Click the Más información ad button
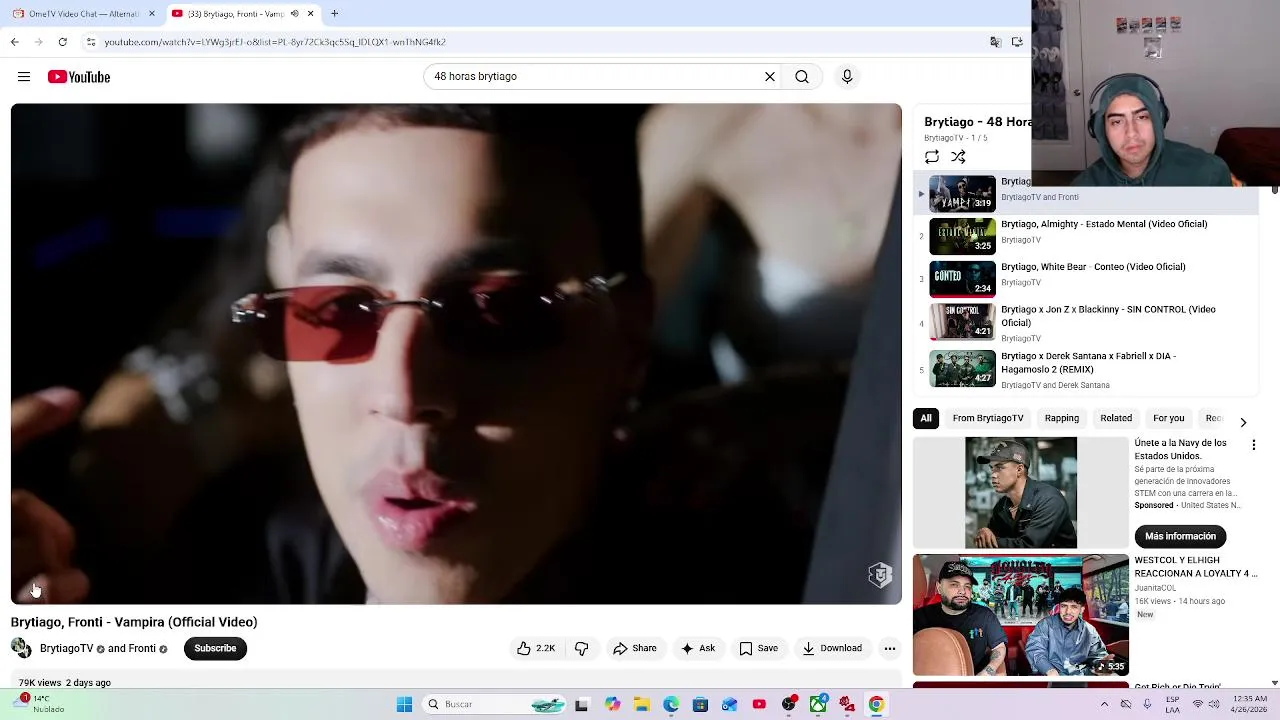This screenshot has height=720, width=1280. click(x=1180, y=536)
